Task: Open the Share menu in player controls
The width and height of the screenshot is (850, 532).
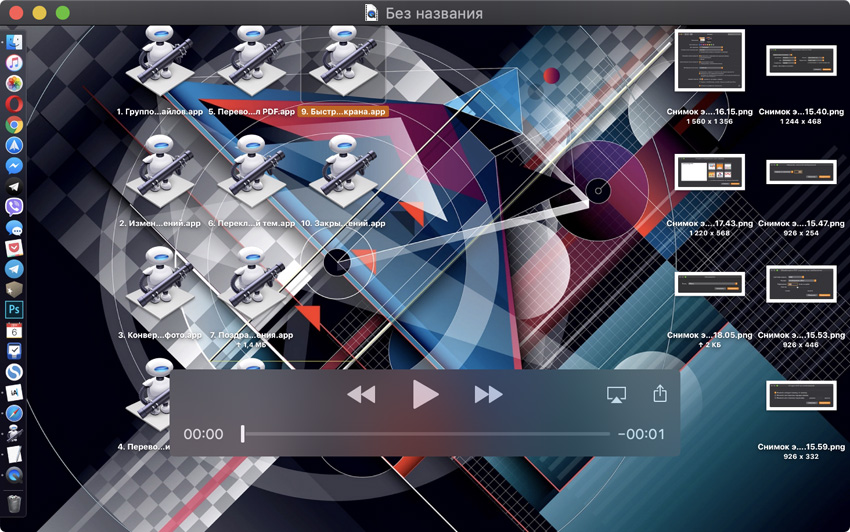Action: tap(660, 393)
